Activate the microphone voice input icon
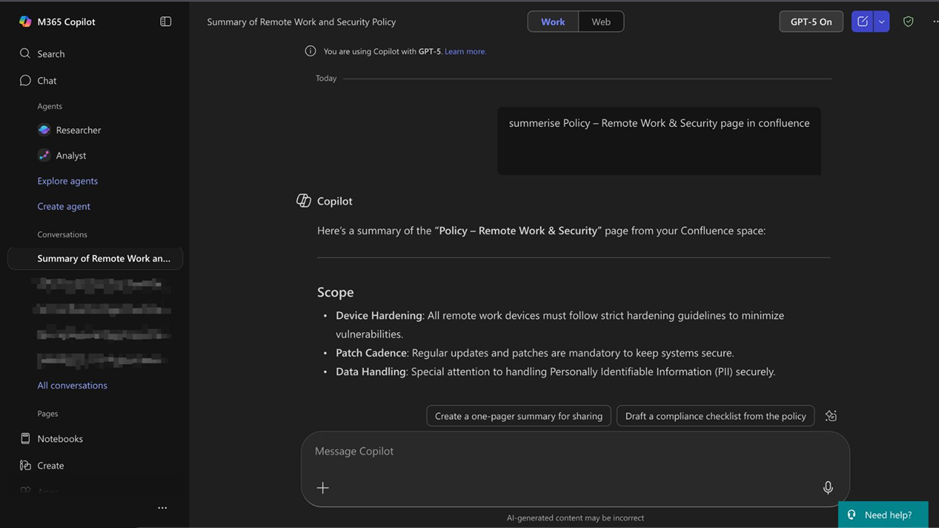Viewport: 939px width, 528px height. pos(828,487)
